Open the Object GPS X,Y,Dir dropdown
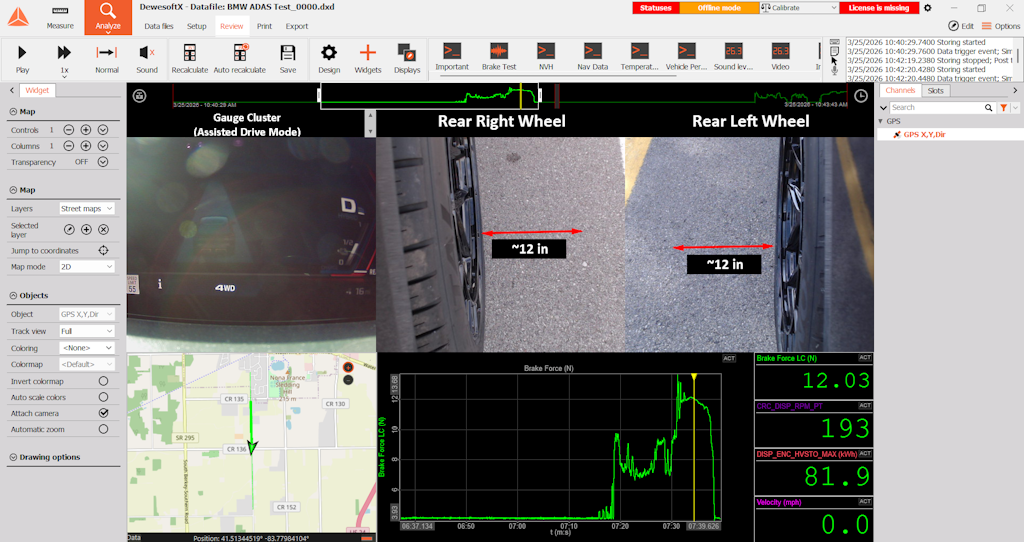This screenshot has height=542, width=1024. point(87,314)
